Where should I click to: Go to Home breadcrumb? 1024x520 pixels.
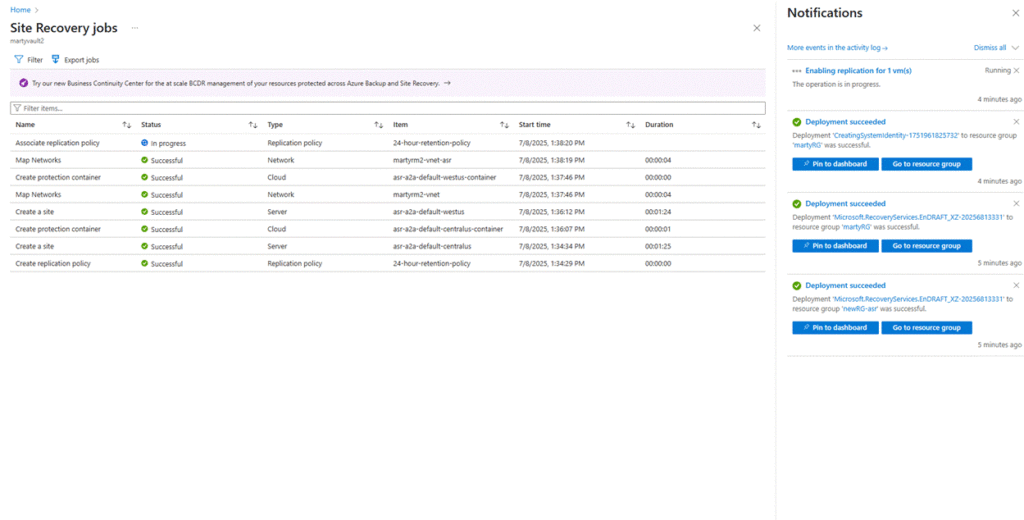20,9
